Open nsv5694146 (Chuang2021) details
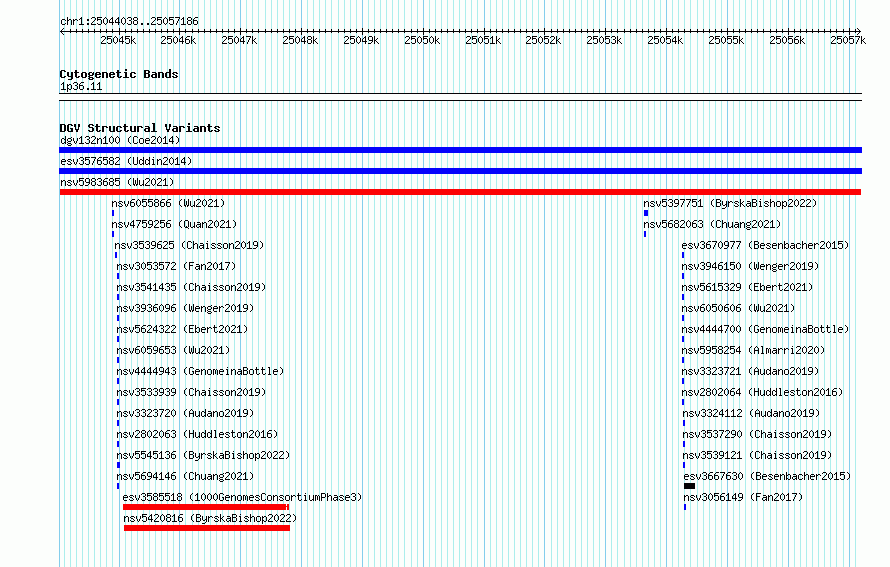 tap(185, 476)
